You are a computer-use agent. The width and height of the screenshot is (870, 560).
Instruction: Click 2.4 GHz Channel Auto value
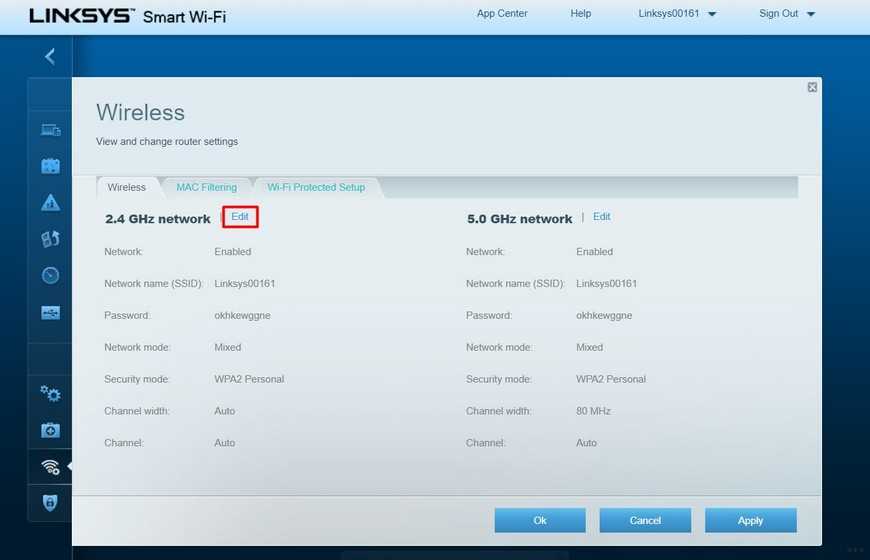pyautogui.click(x=225, y=443)
